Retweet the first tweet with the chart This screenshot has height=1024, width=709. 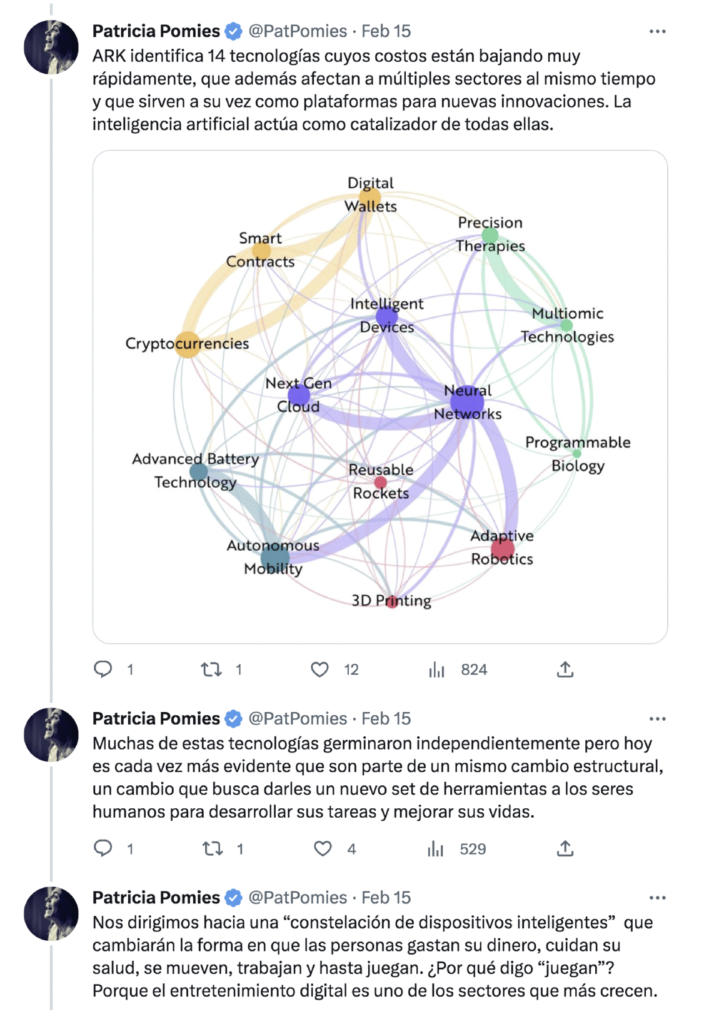(211, 669)
